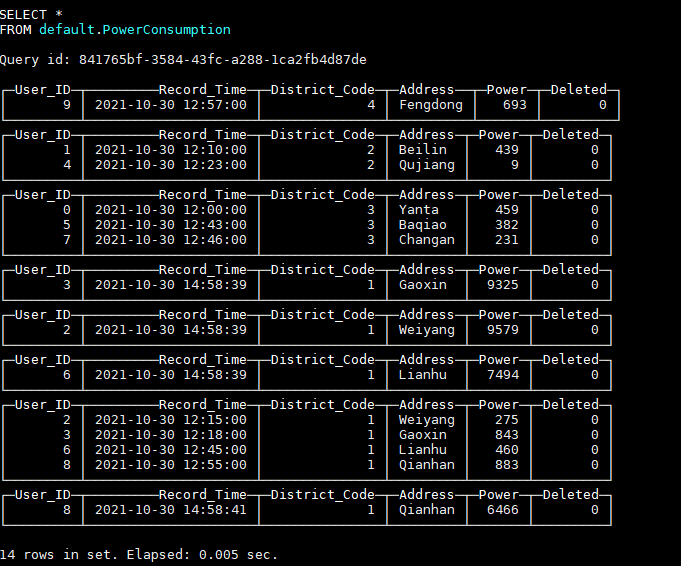Click Gaoxin in the row with power 9325
681x566 pixels.
point(423,285)
